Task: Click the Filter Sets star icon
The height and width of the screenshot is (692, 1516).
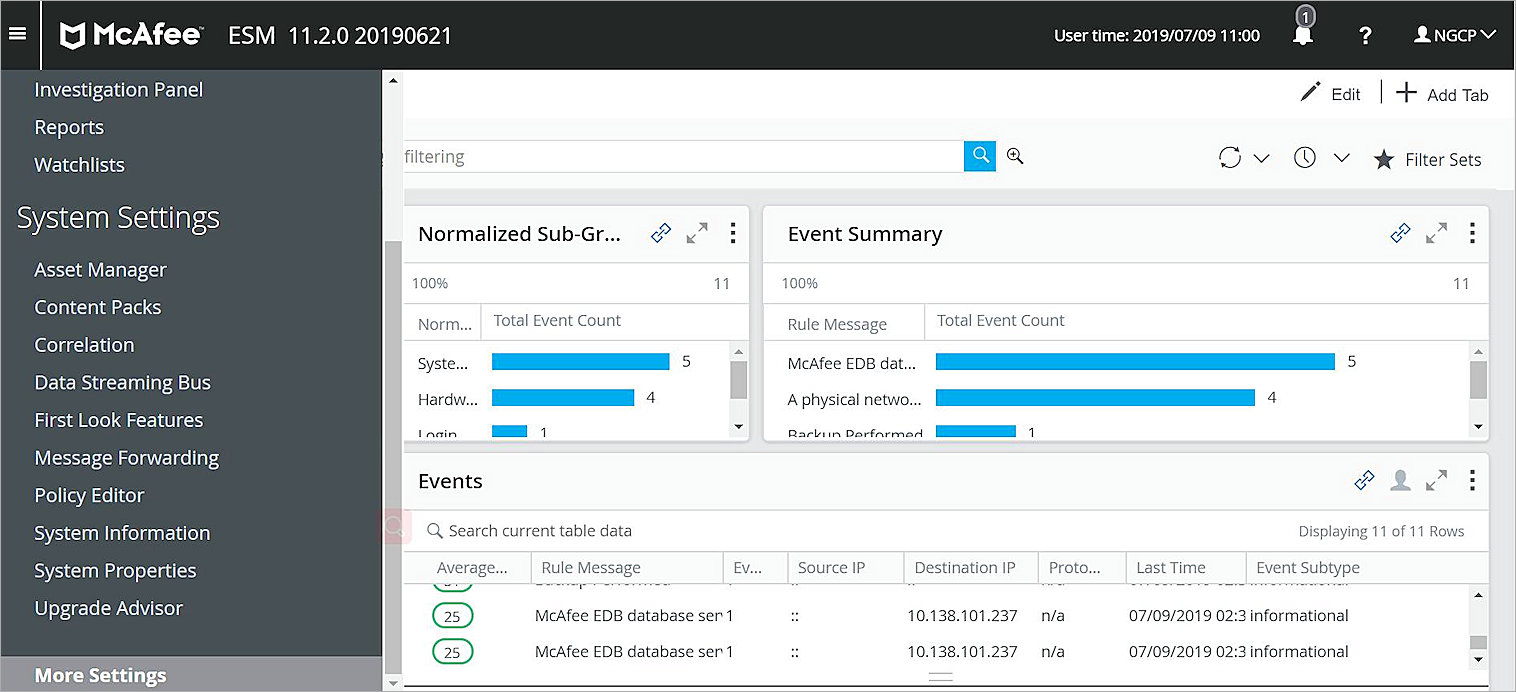Action: (1384, 159)
